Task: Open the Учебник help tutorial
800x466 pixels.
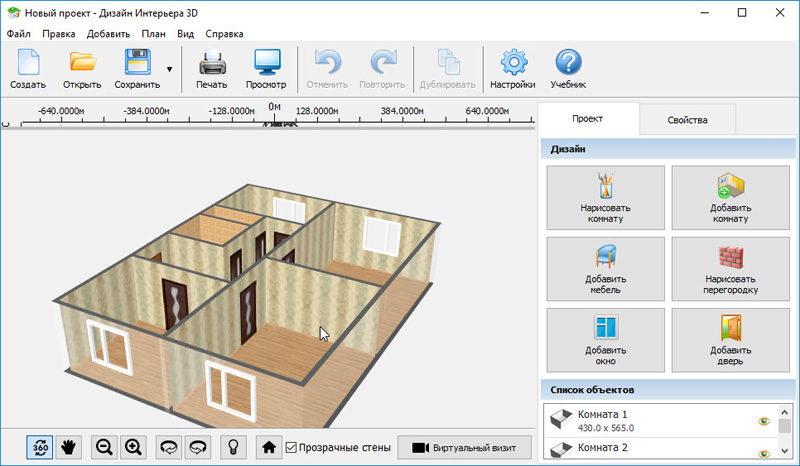Action: (568, 69)
